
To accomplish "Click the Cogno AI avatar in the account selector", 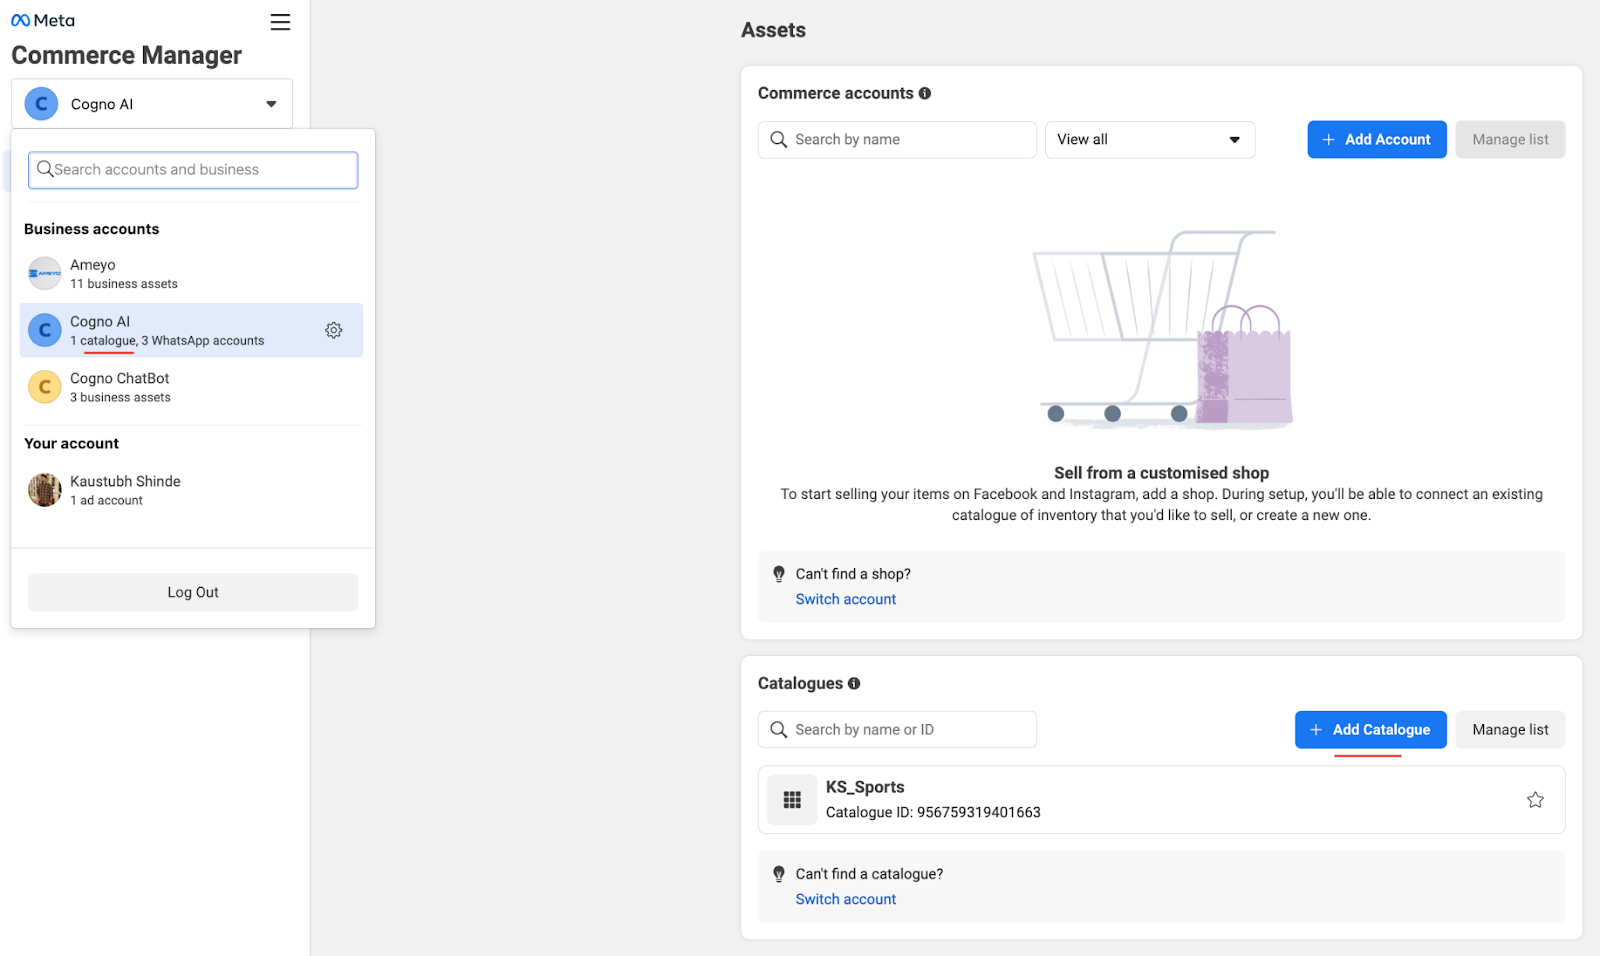I will (41, 104).
